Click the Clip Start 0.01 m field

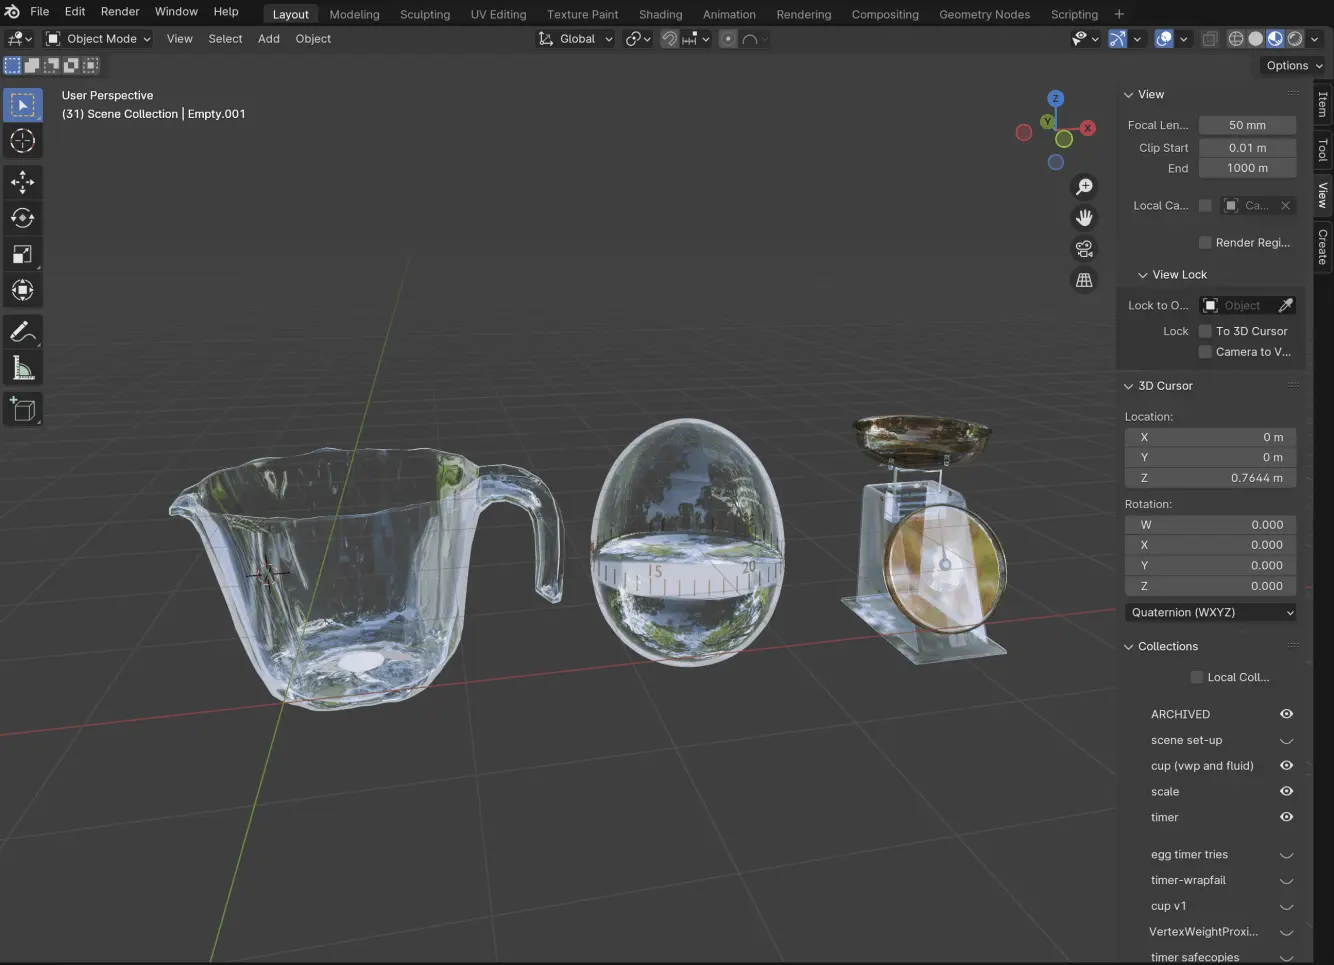(x=1247, y=147)
